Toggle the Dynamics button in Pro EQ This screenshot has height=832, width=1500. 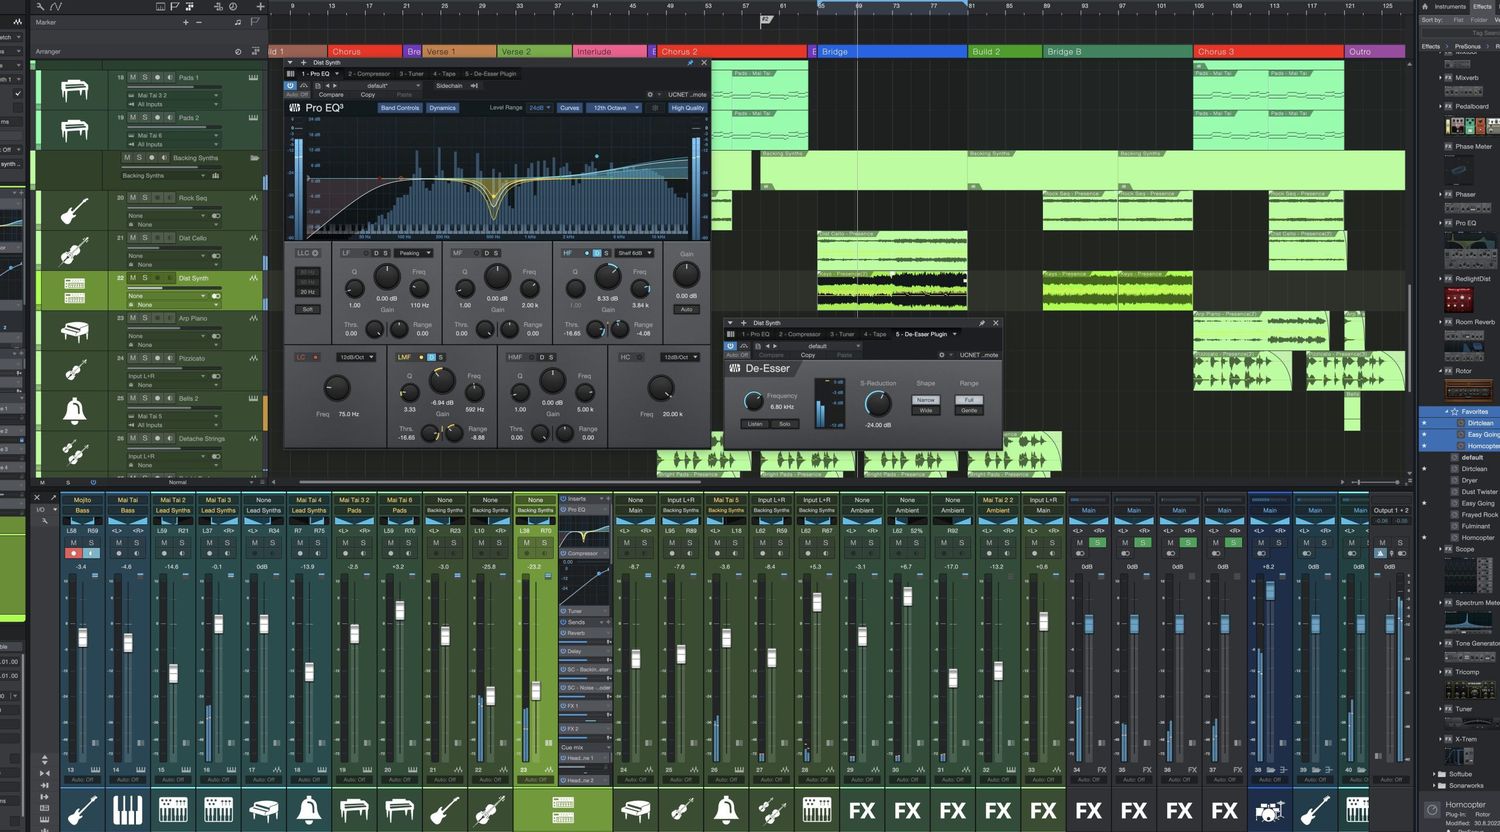442,108
